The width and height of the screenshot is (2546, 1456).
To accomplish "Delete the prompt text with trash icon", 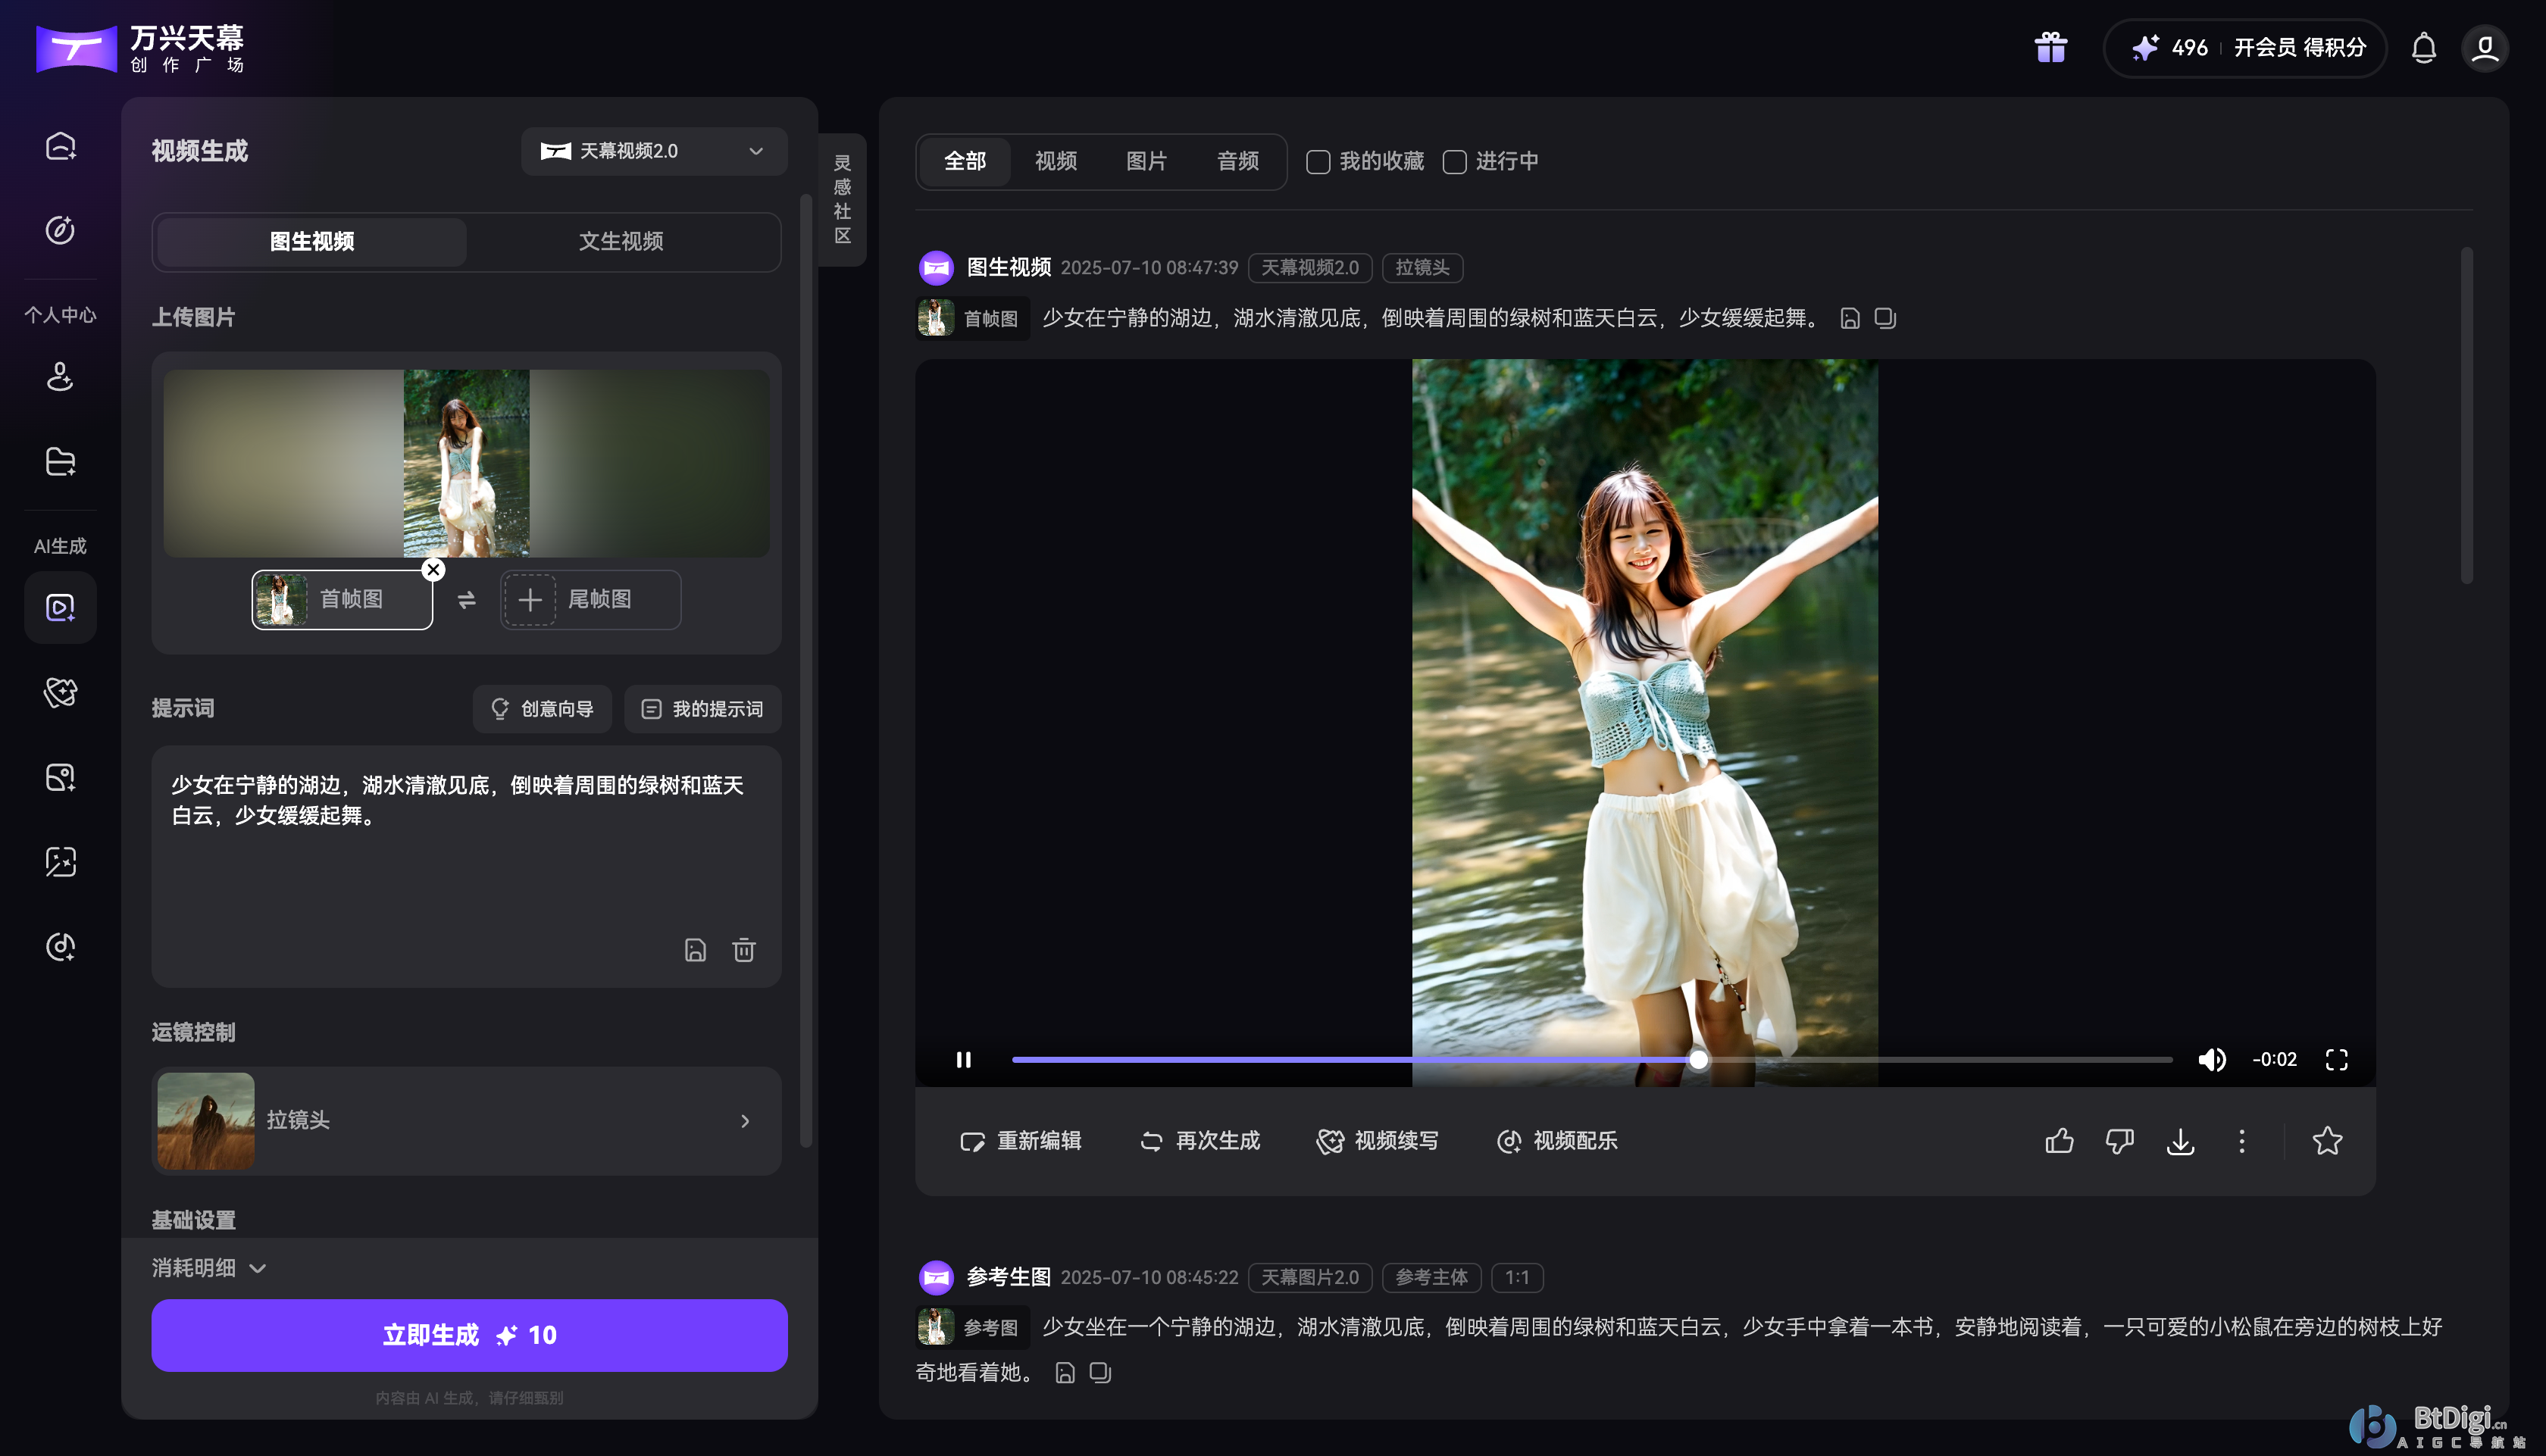I will coord(743,950).
